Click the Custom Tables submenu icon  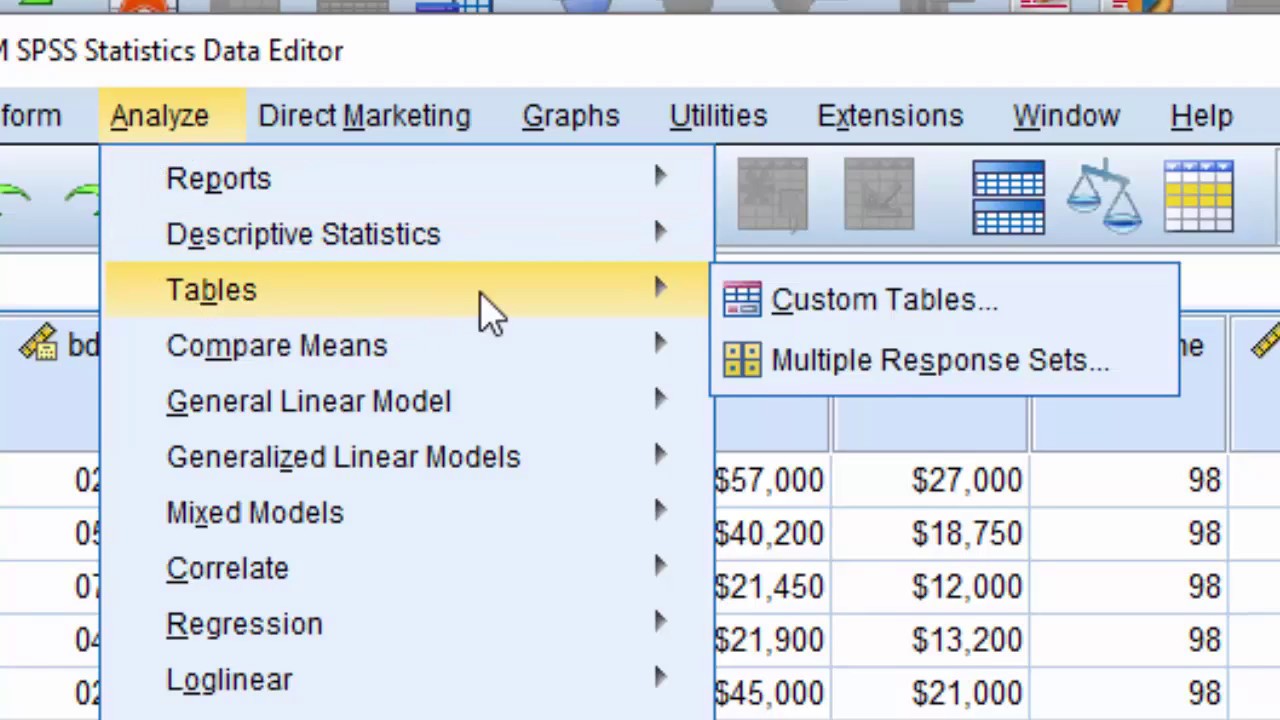click(x=742, y=300)
